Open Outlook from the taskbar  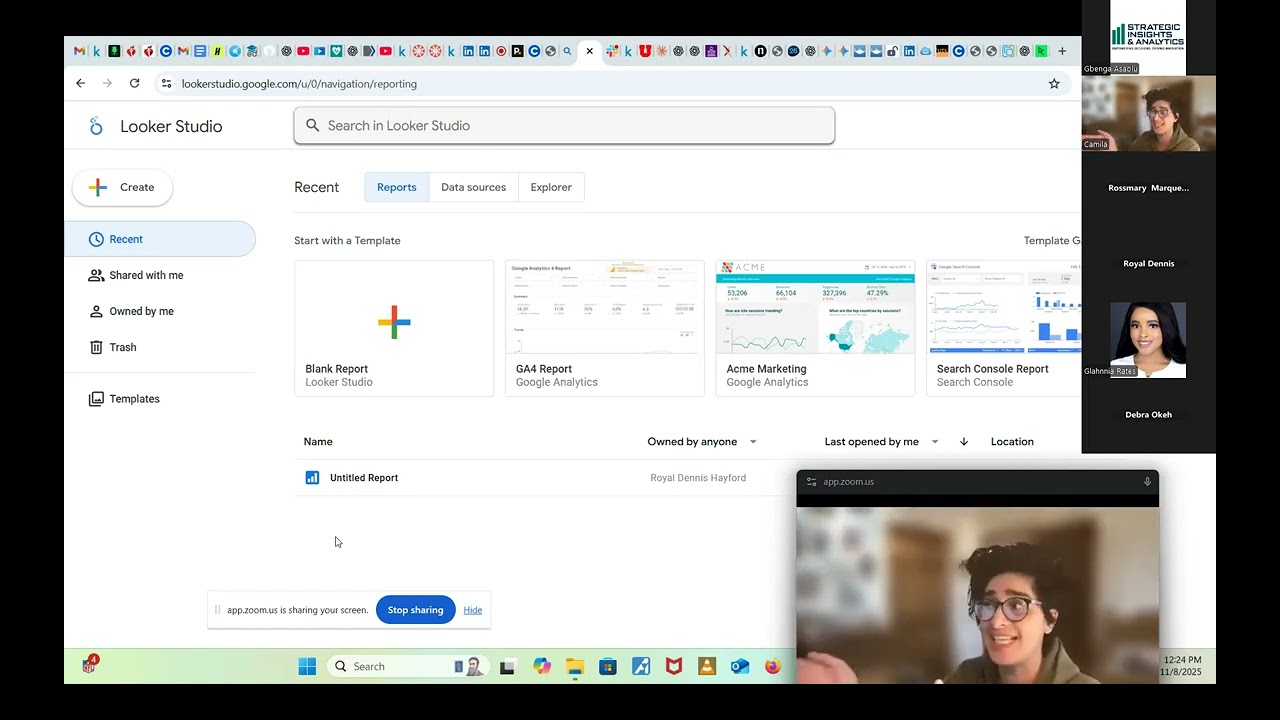pos(740,666)
